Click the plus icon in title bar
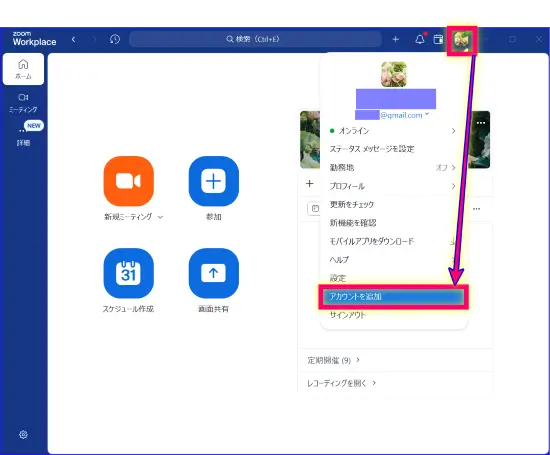The height and width of the screenshot is (455, 550). (x=396, y=39)
